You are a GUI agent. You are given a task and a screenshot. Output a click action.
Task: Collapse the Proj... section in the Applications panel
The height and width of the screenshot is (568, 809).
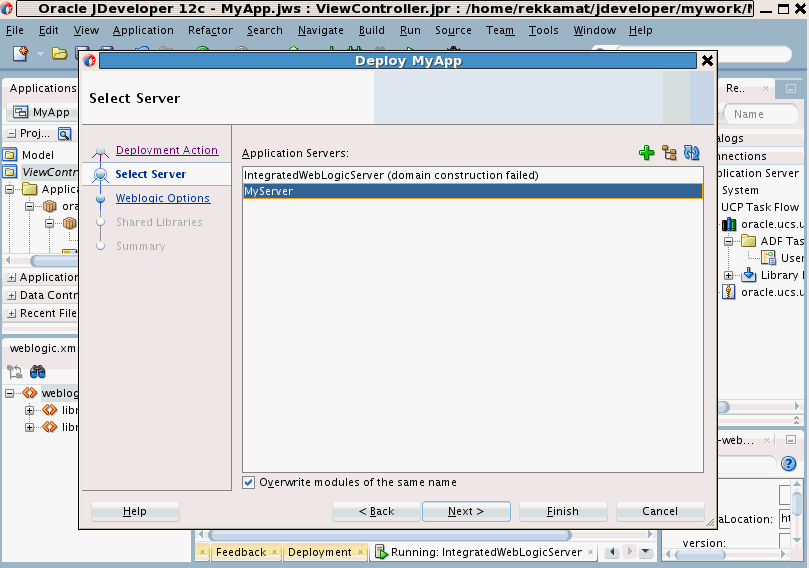(x=11, y=134)
